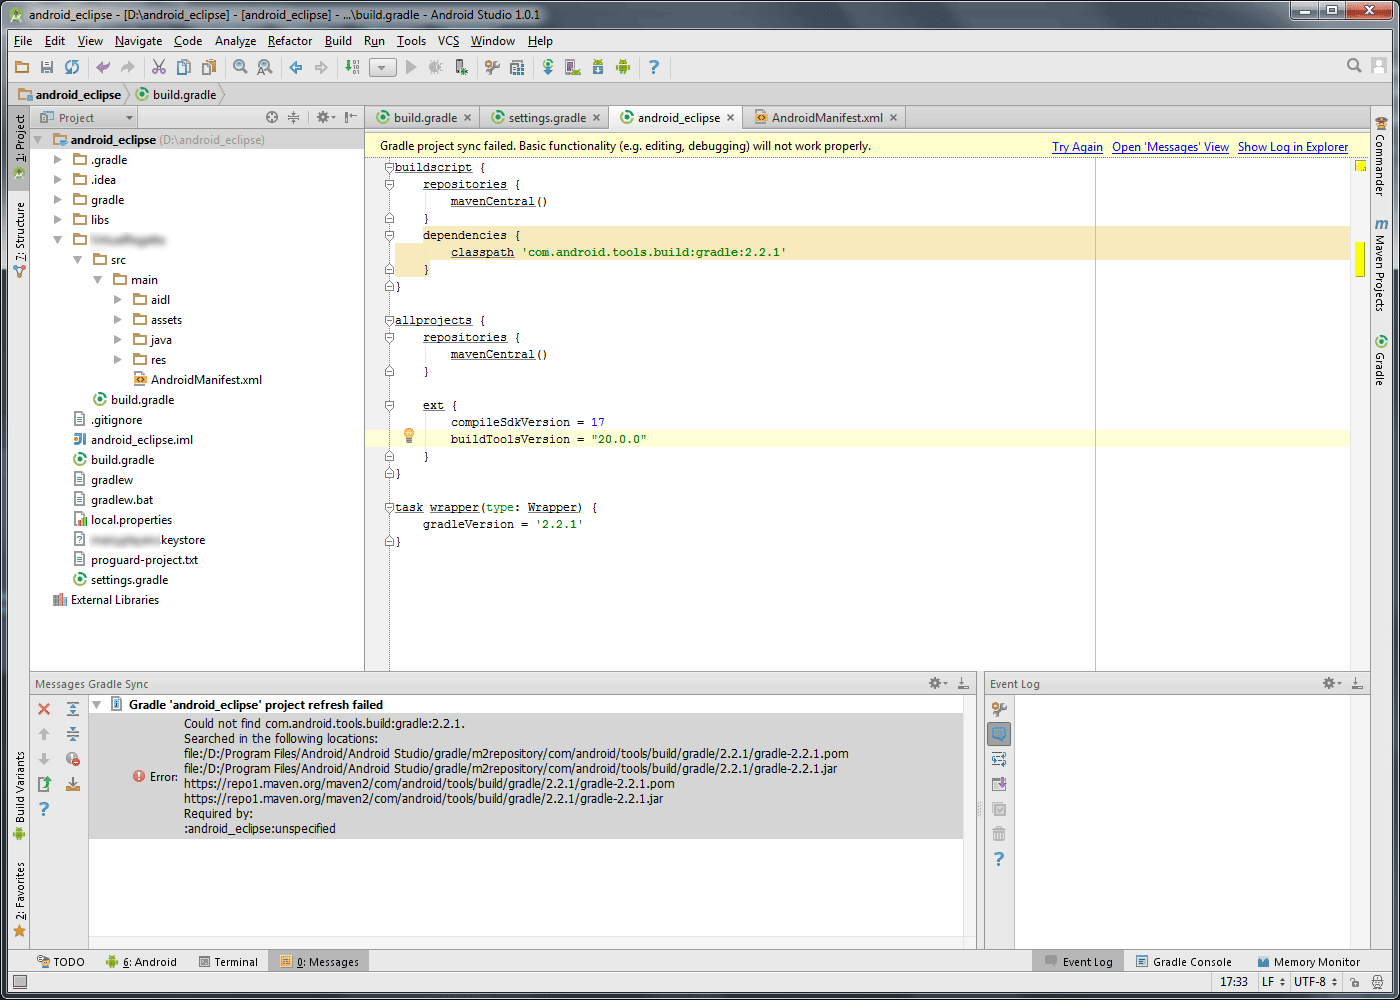This screenshot has width=1400, height=1000.
Task: Click the Make Project binary-arrow icon
Action: coord(352,67)
